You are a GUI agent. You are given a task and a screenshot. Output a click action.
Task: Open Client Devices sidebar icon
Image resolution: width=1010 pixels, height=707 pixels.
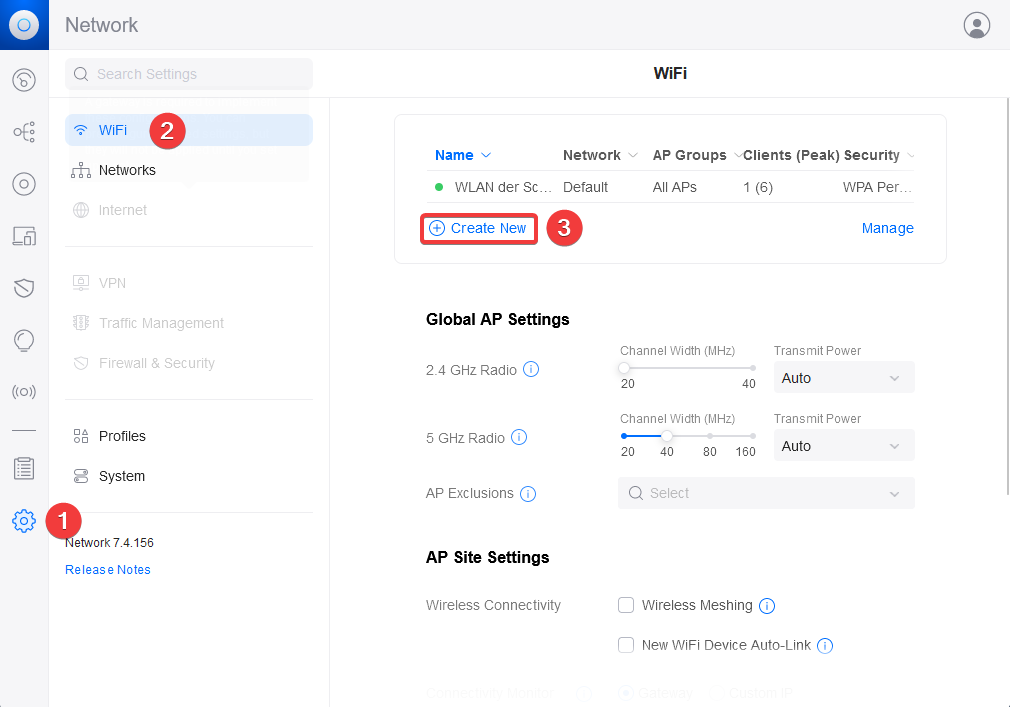point(24,236)
